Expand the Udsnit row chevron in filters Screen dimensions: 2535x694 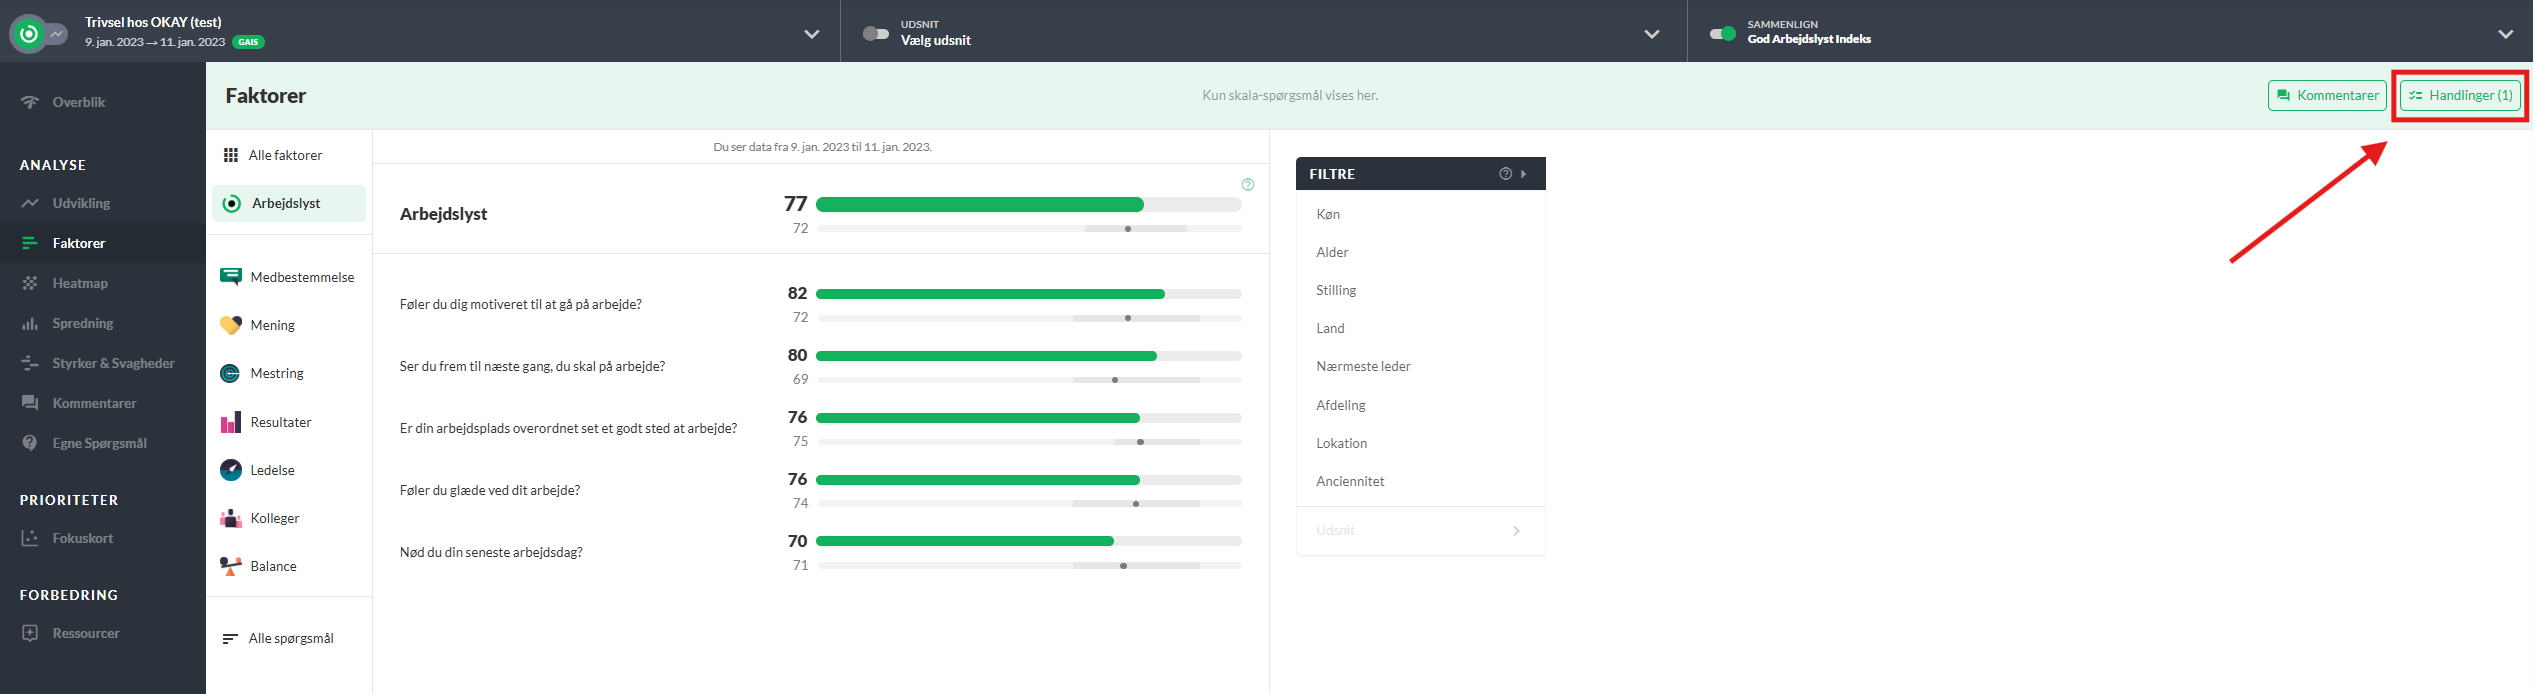(1517, 531)
